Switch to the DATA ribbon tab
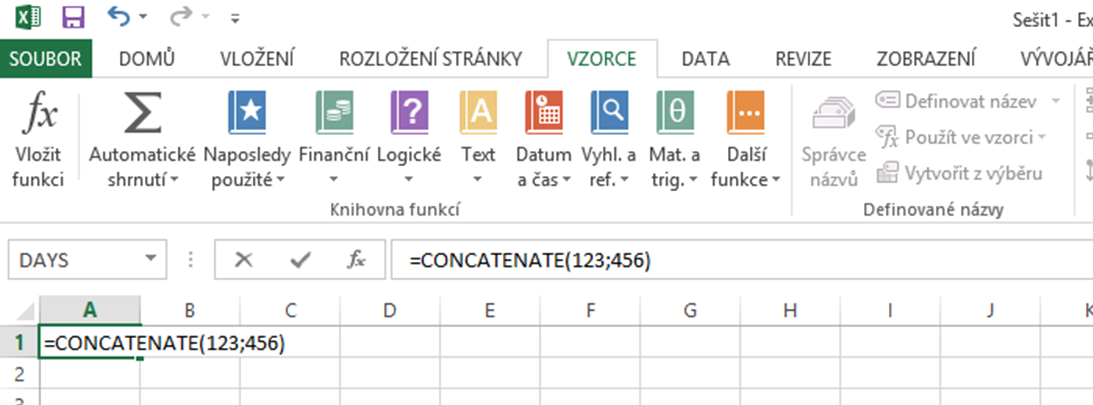This screenshot has height=405, width=1093. 705,59
